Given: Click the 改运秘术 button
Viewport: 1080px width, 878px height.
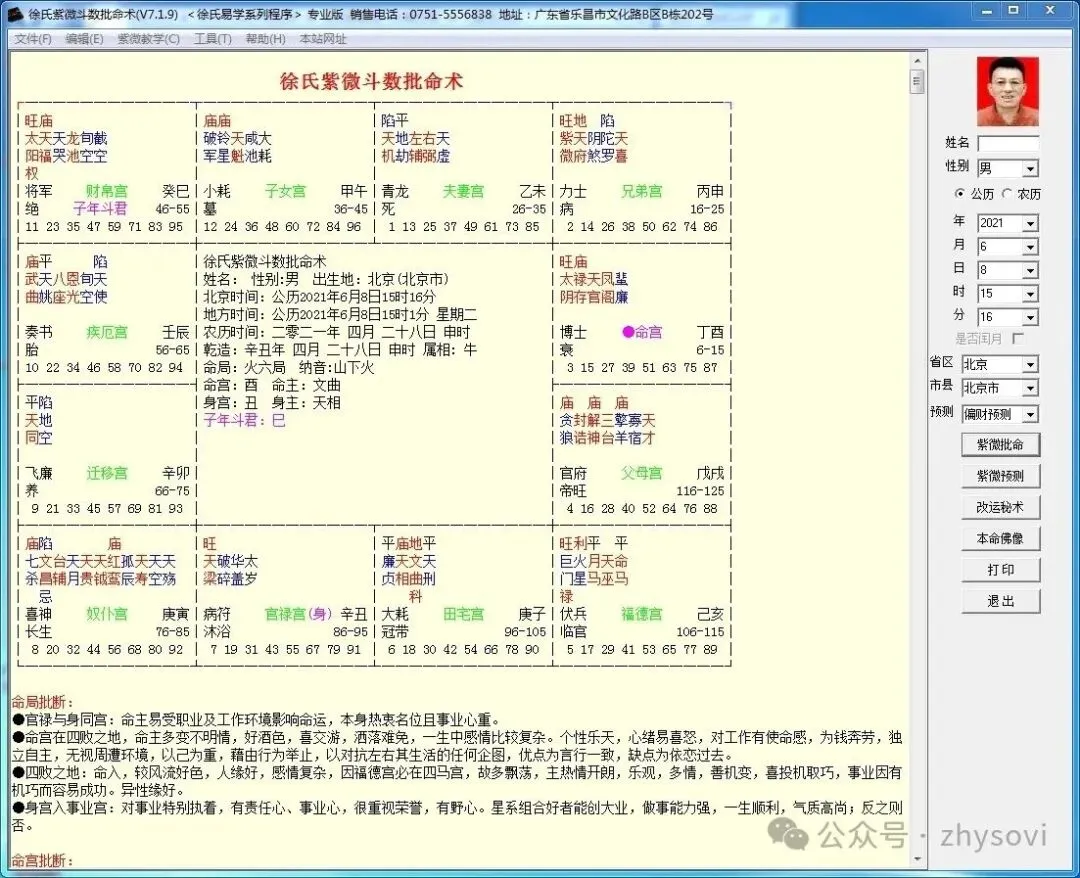Looking at the screenshot, I should tap(1000, 507).
